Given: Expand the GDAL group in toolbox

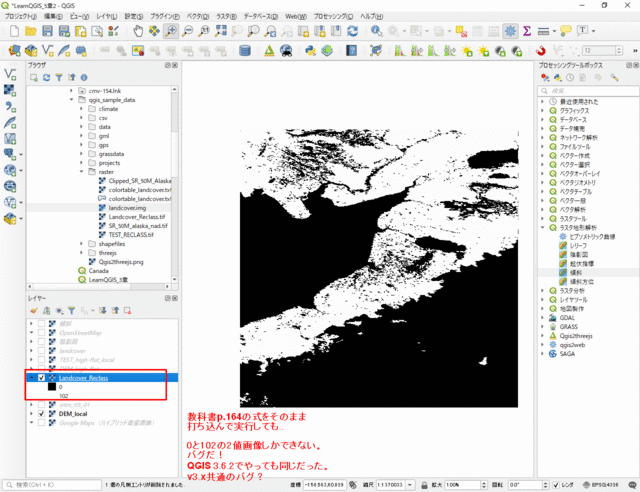Looking at the screenshot, I should tap(542, 318).
